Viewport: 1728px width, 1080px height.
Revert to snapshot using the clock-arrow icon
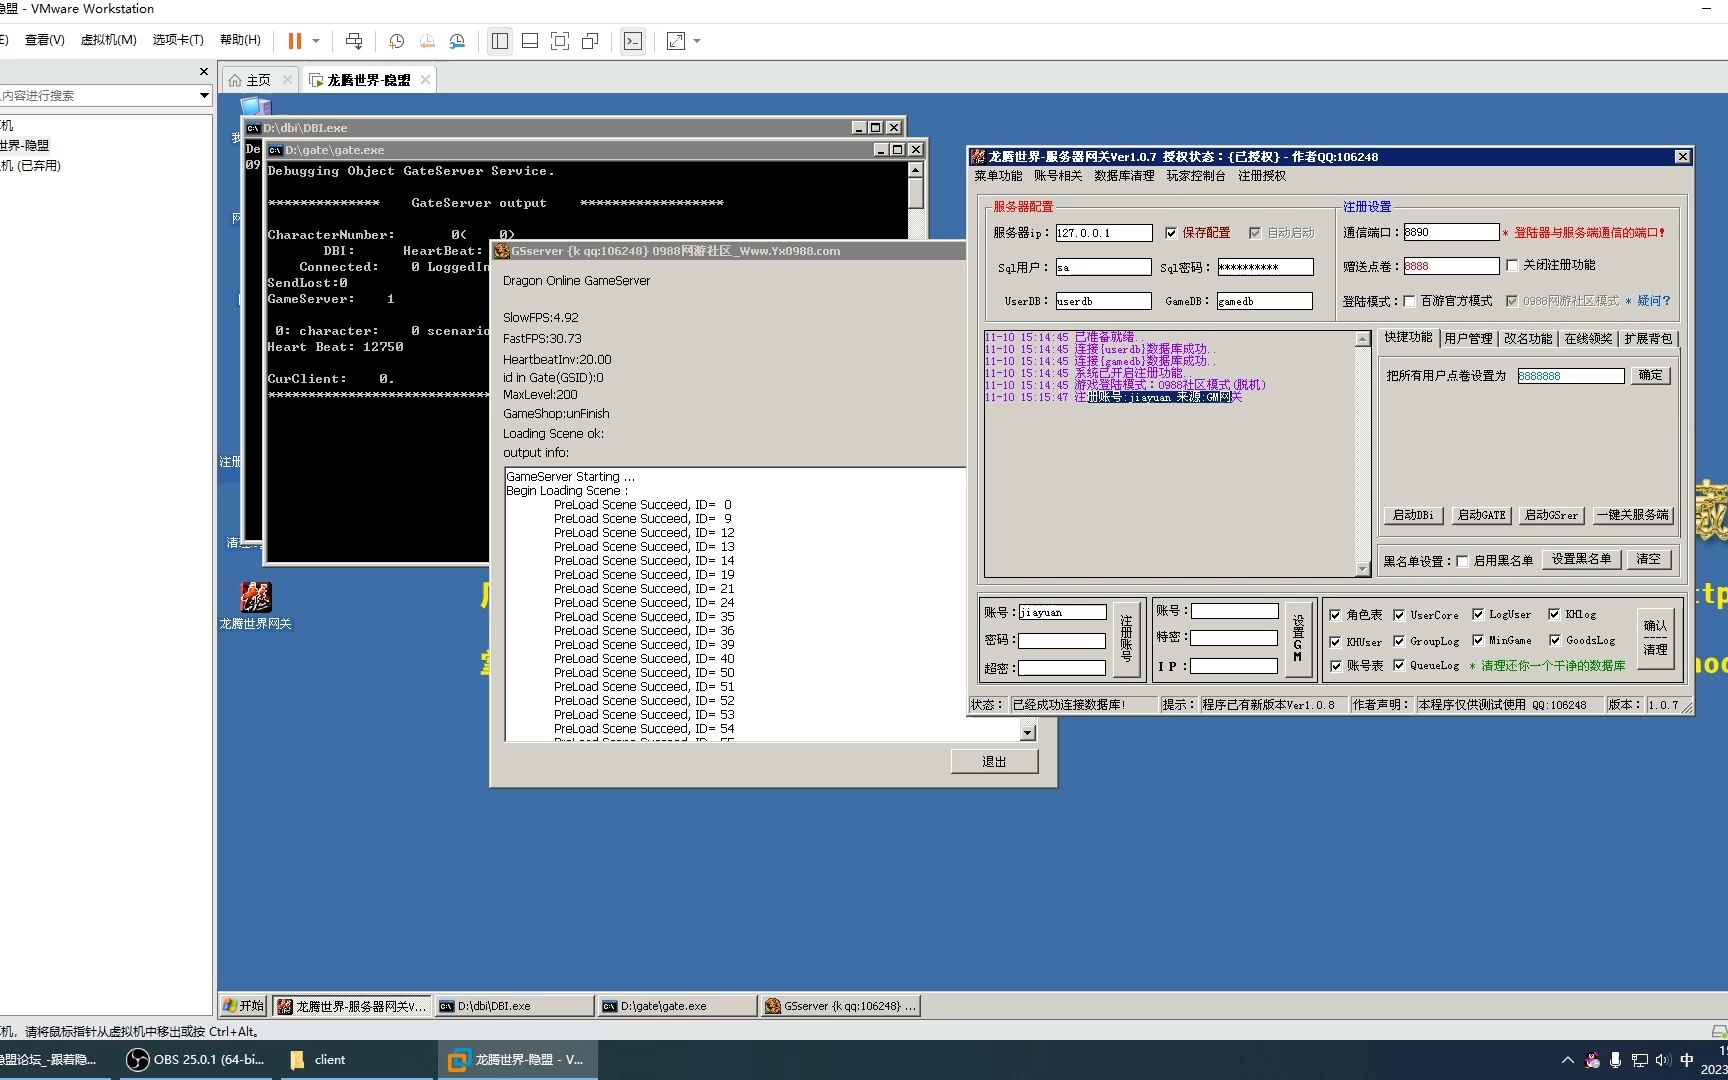(x=427, y=41)
